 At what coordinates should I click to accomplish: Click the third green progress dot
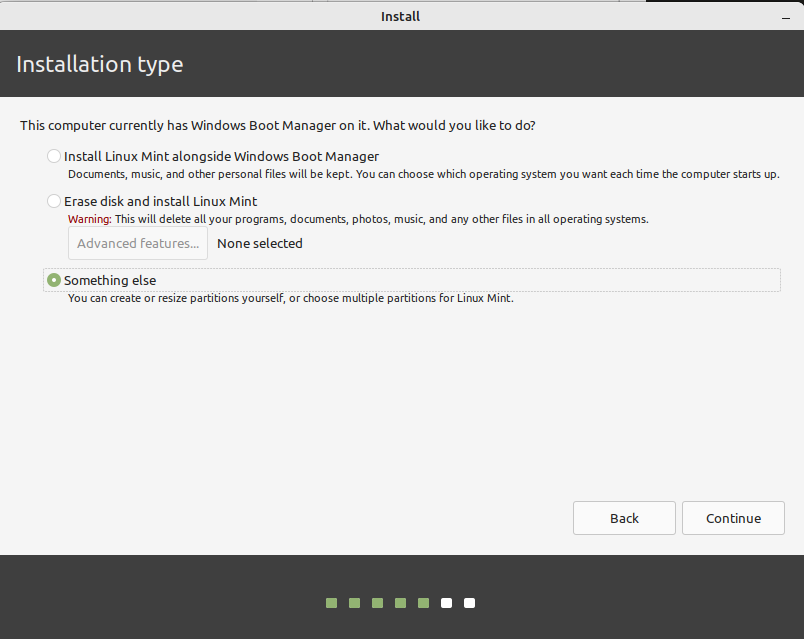coord(377,603)
